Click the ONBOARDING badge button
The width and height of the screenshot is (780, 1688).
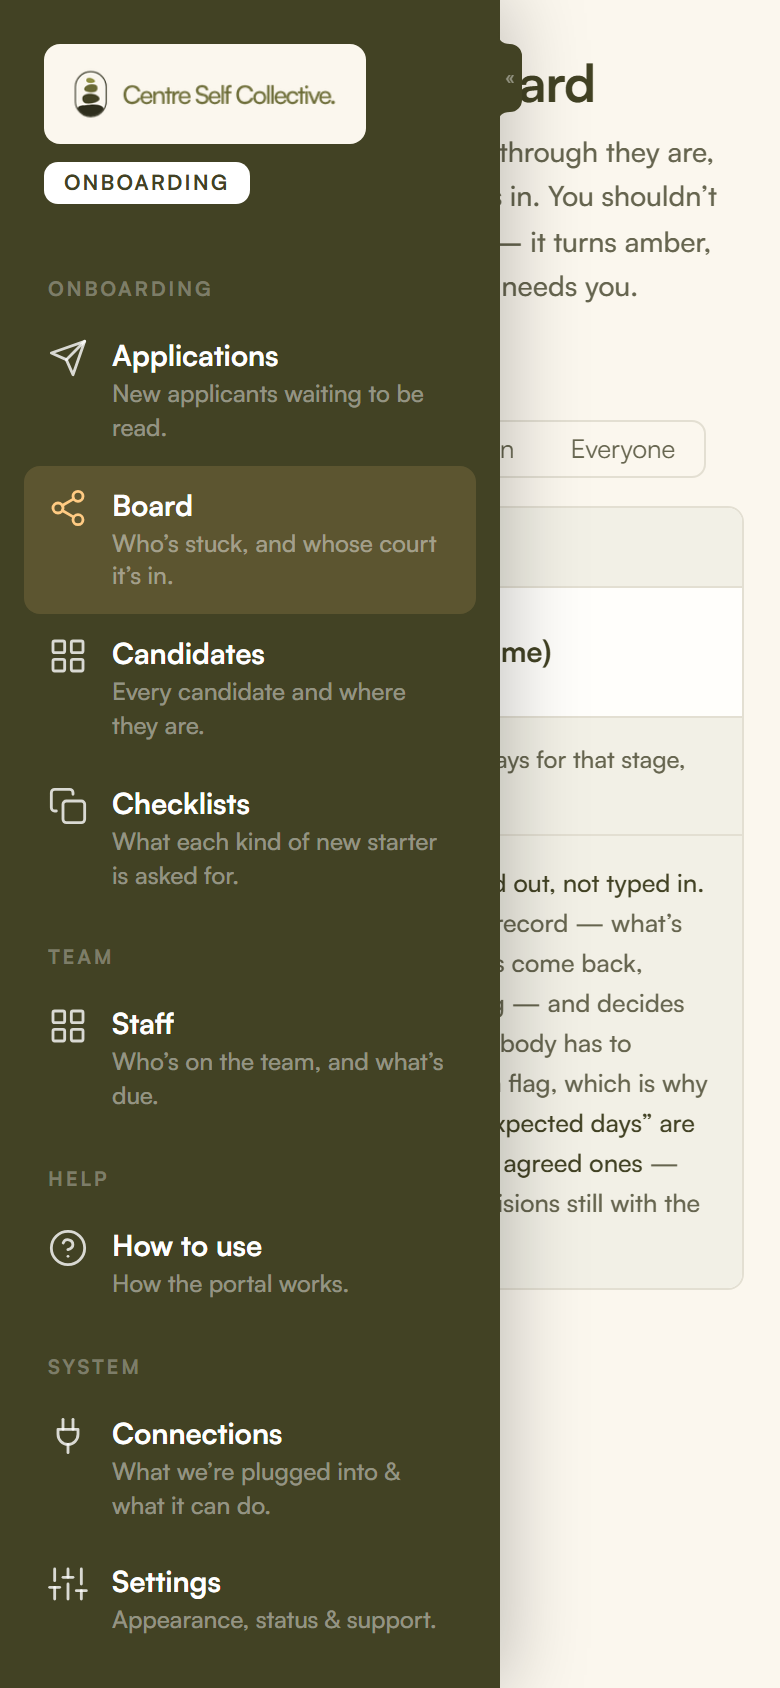(x=147, y=183)
